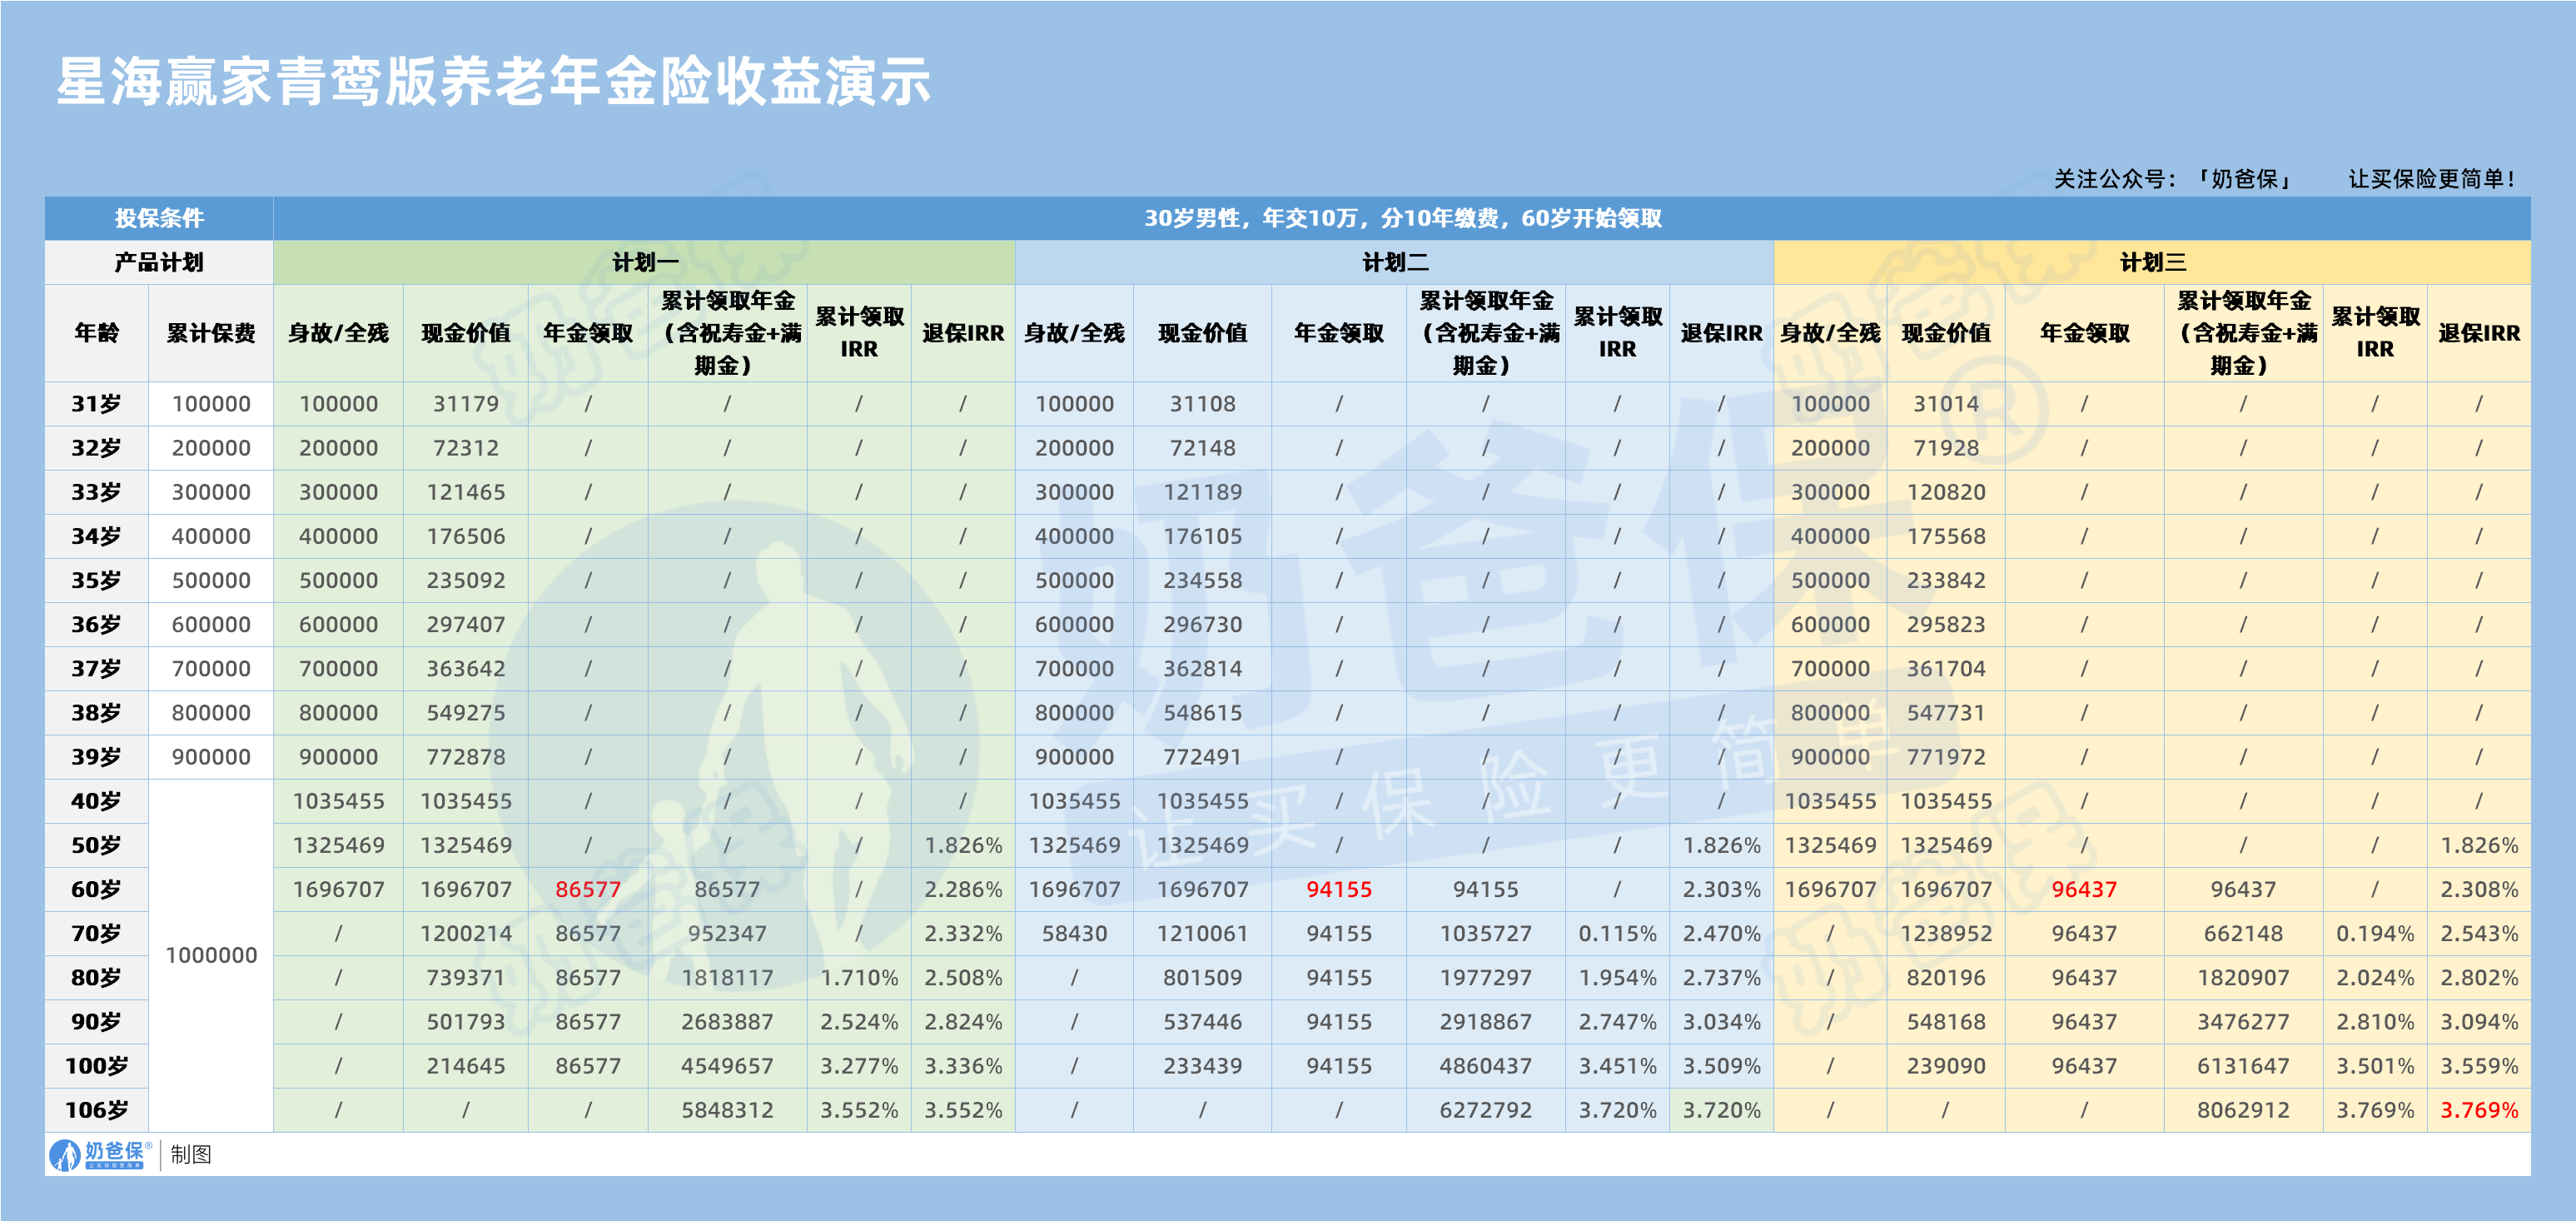
Task: Click the 身故/全残 header in 计划三
Action: [1831, 334]
